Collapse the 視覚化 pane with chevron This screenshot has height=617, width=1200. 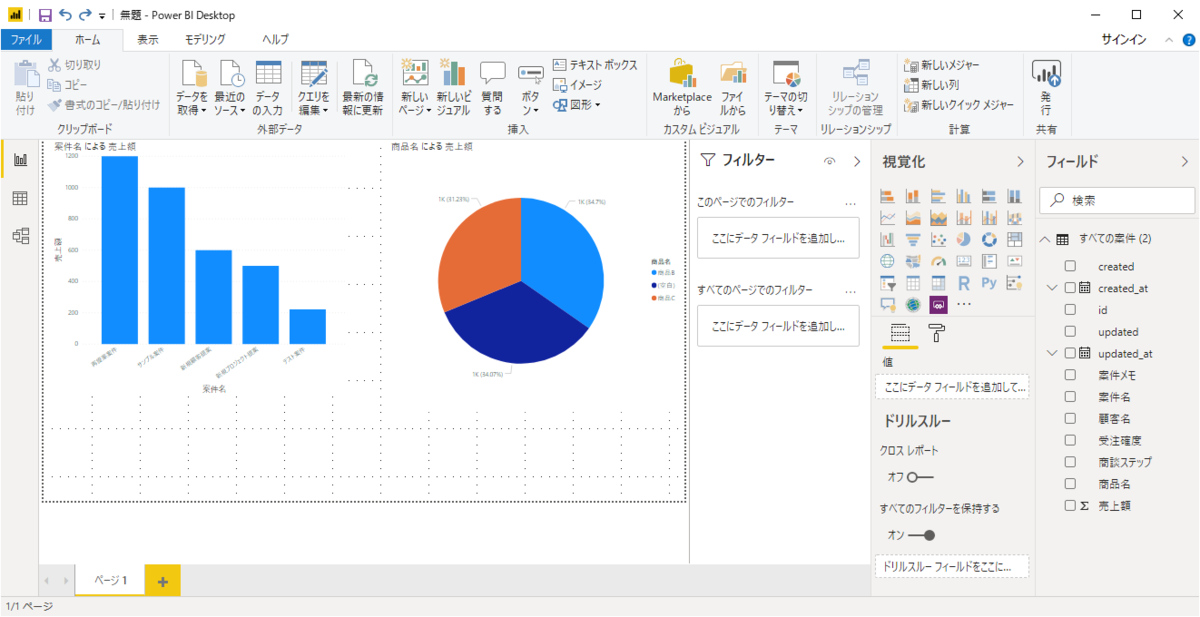1020,161
